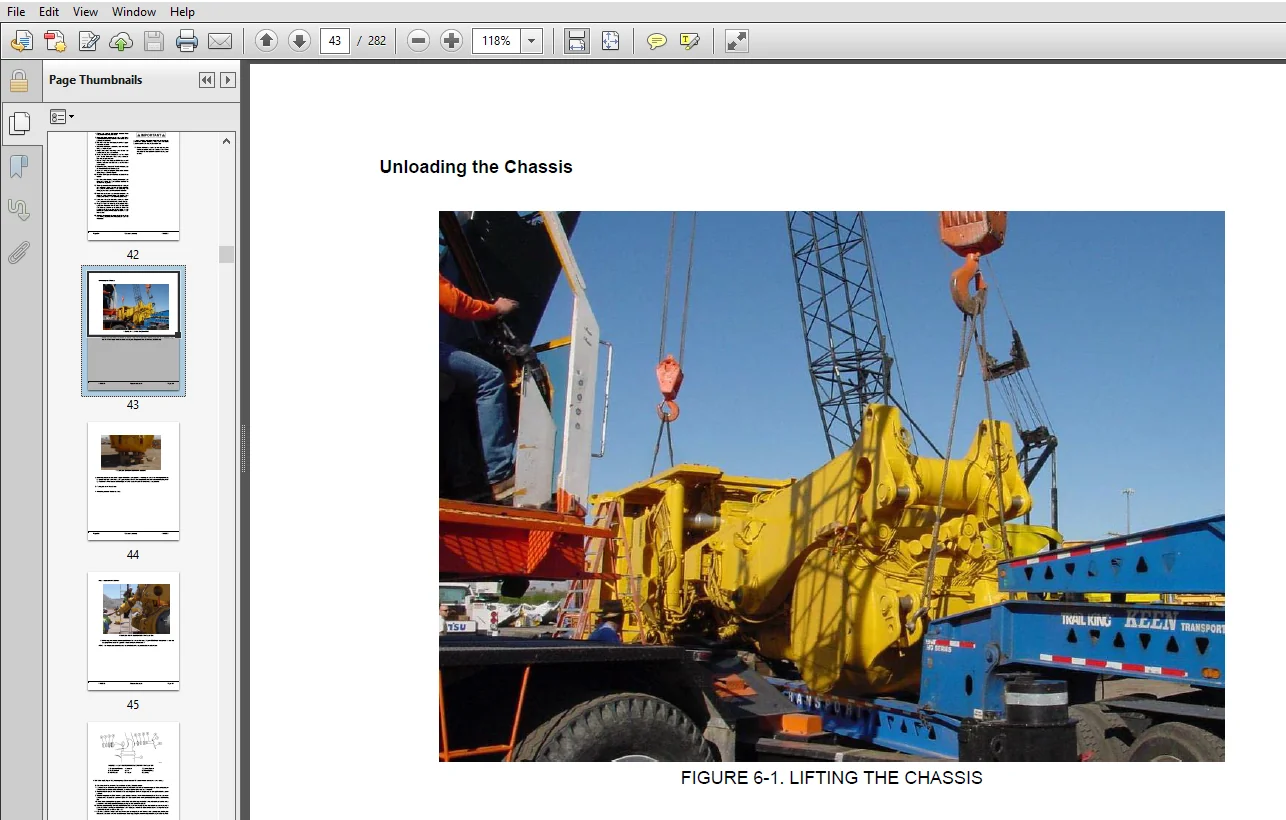Open the File menu
The width and height of the screenshot is (1286, 820).
[16, 12]
